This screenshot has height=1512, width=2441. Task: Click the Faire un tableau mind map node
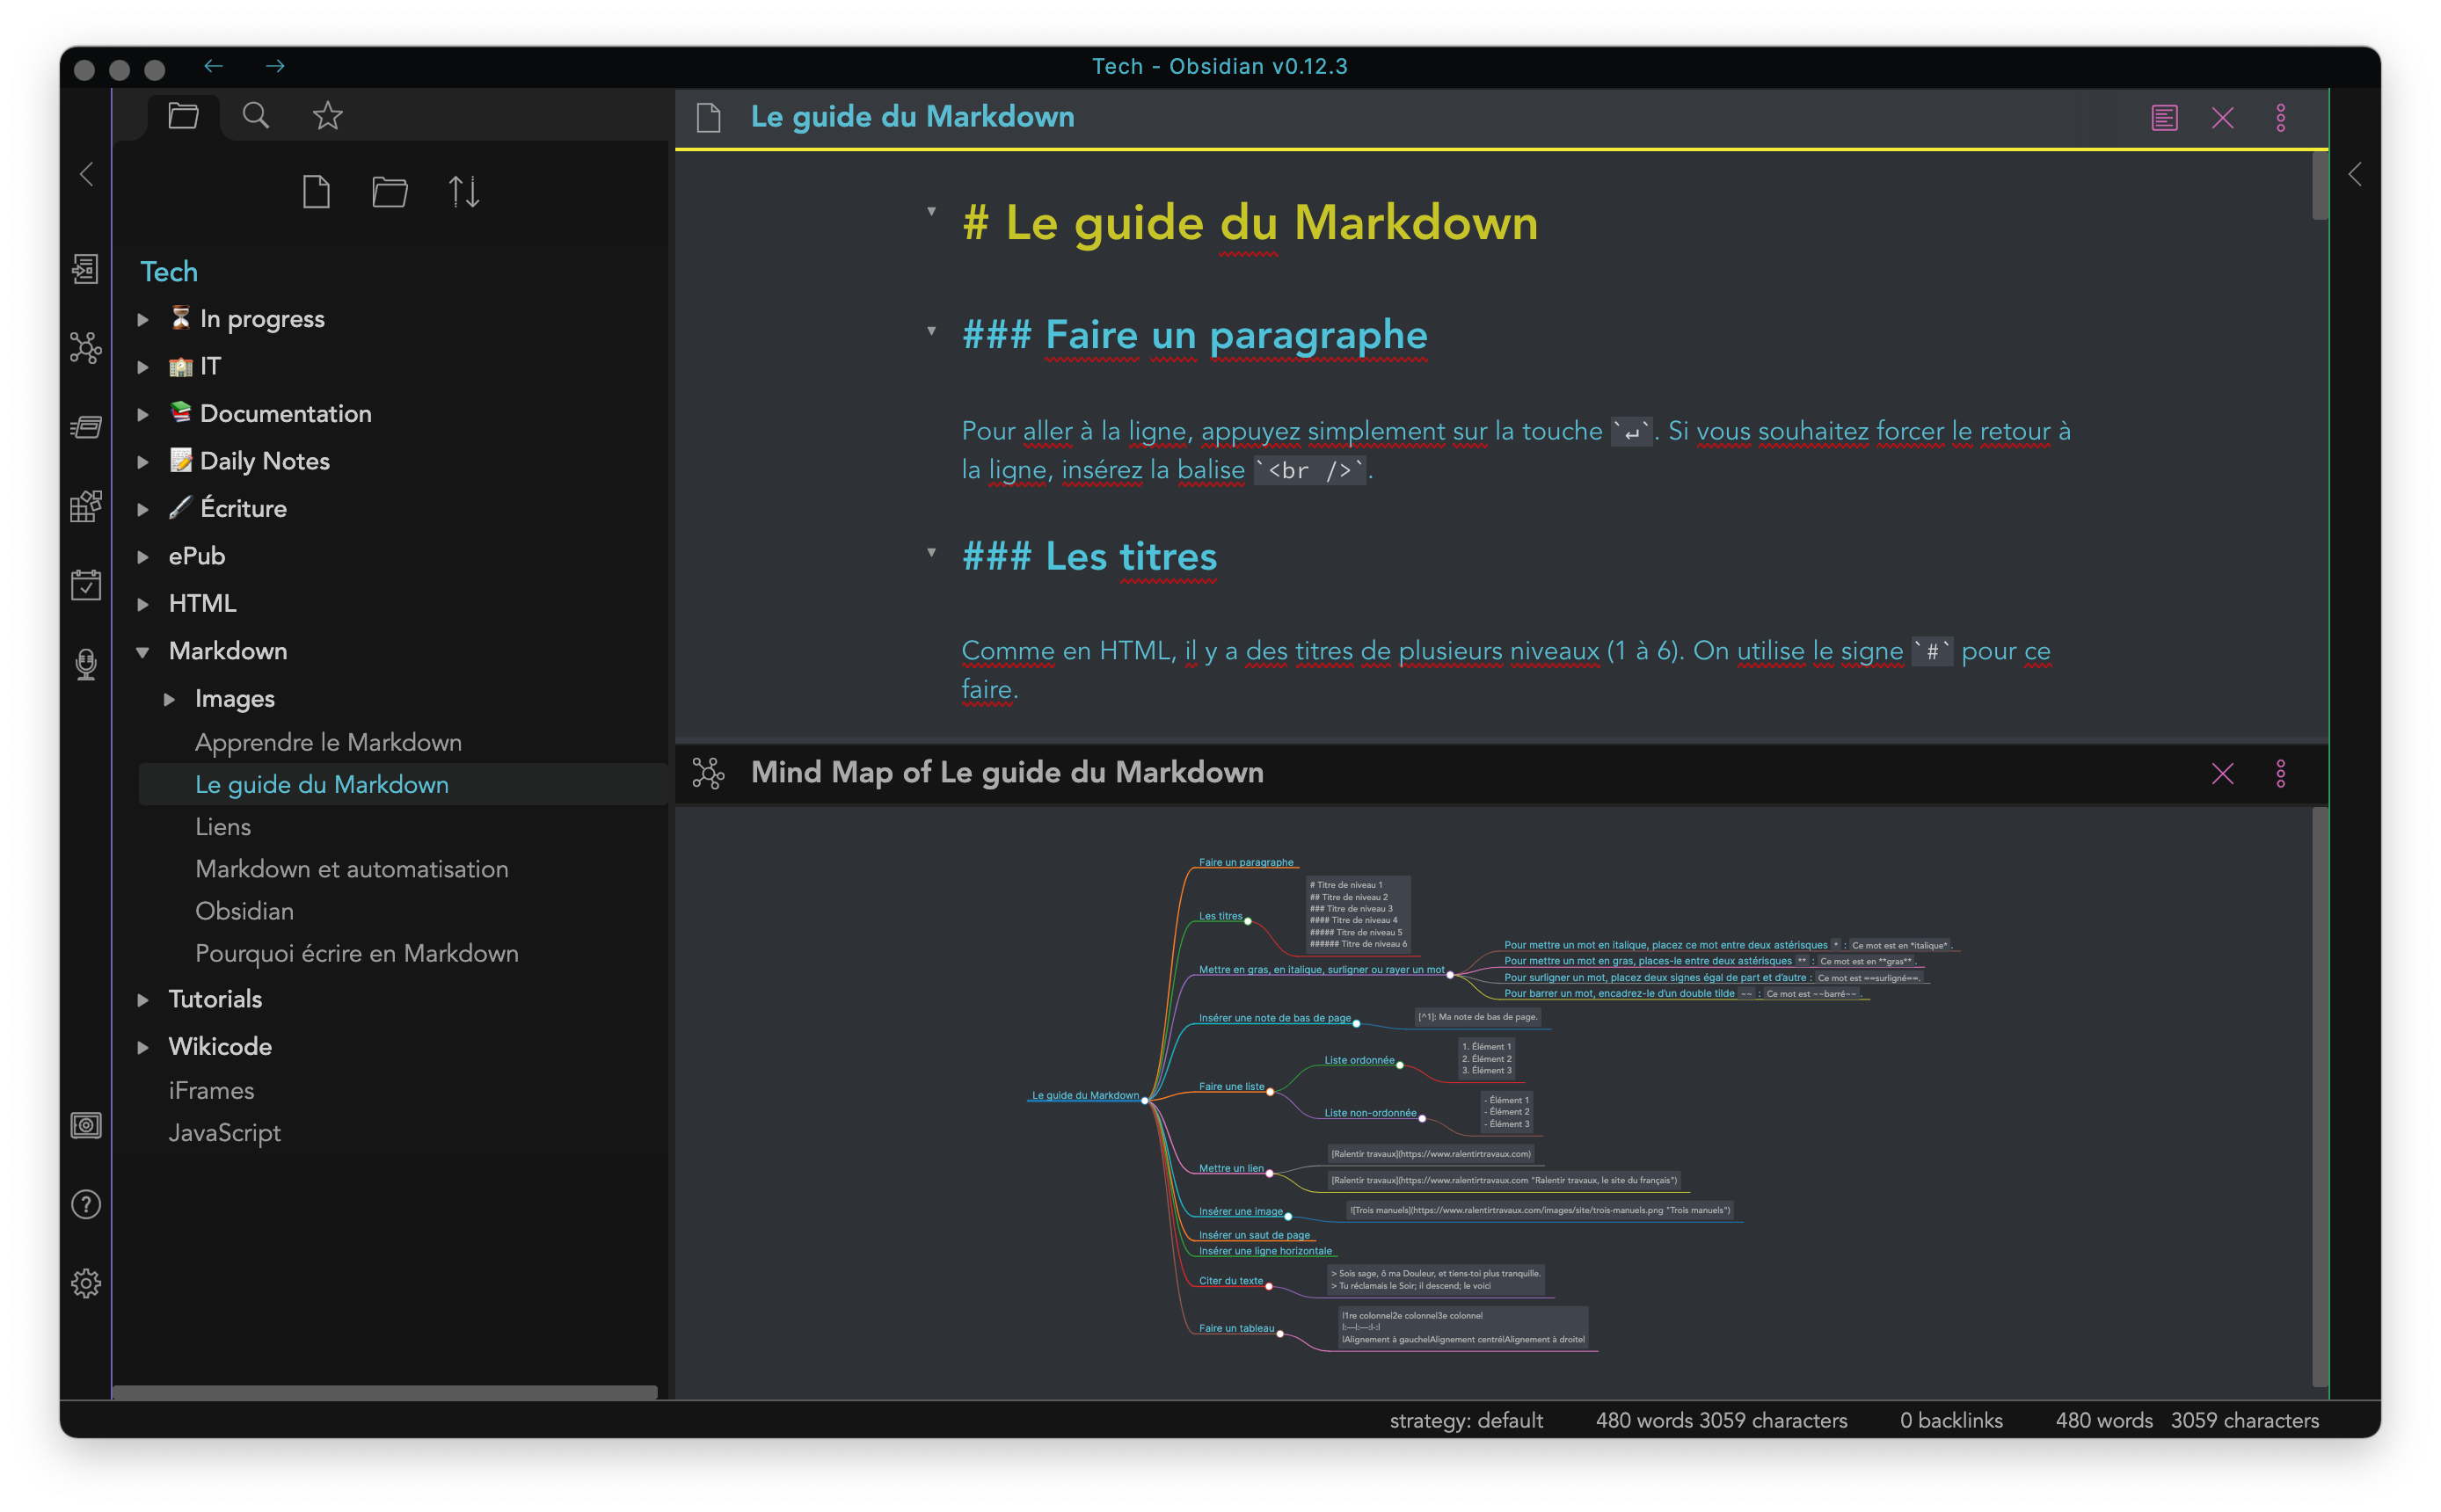click(1236, 1329)
